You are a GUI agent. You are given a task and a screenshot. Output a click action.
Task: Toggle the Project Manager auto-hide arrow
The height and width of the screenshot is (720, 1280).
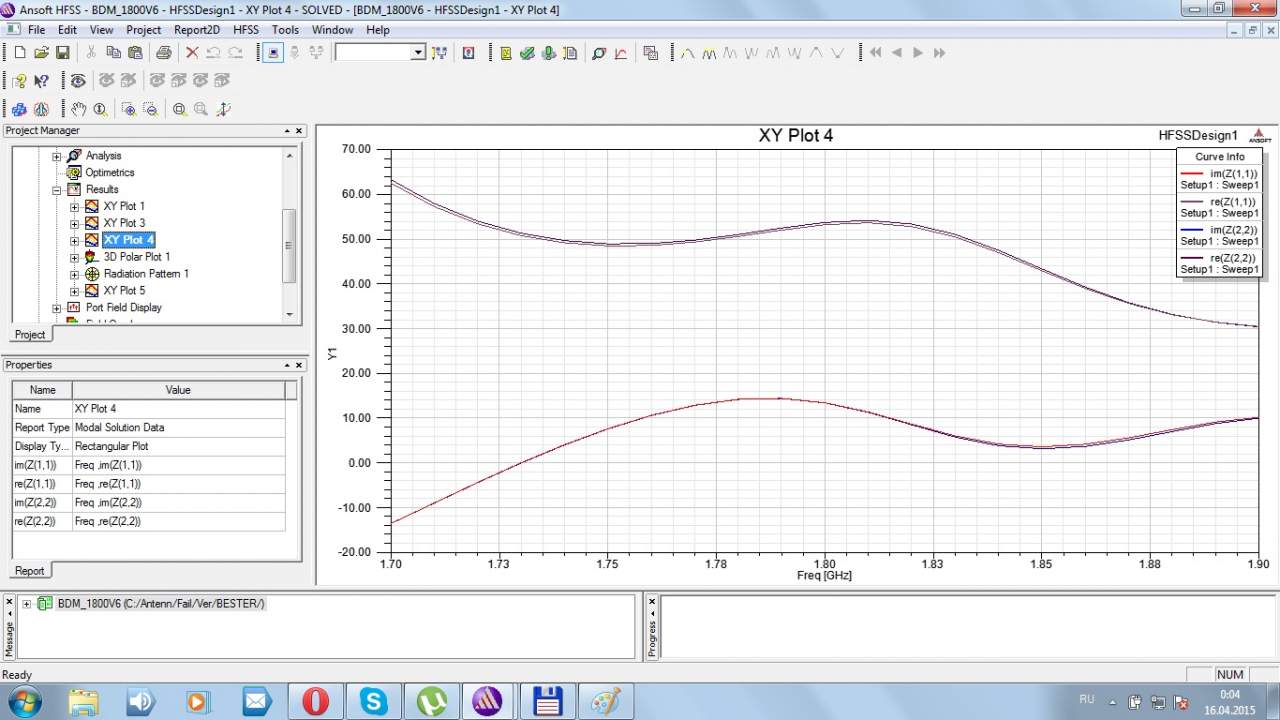point(286,131)
